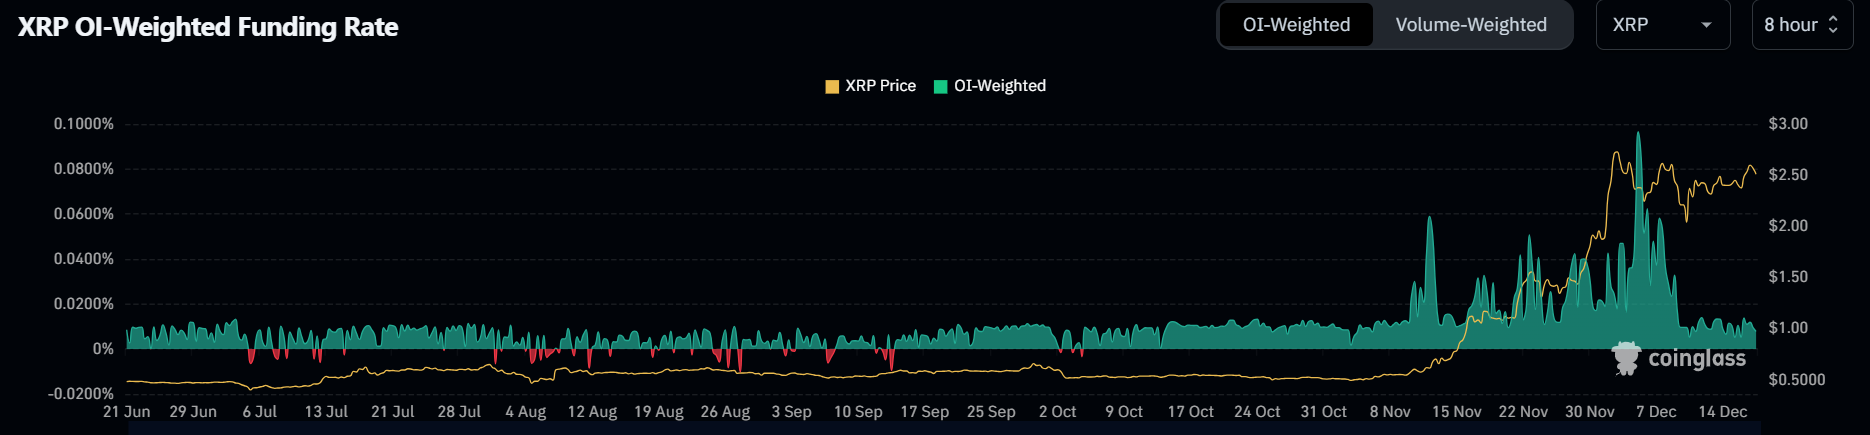The height and width of the screenshot is (435, 1870).
Task: Click the 8 hour stepper arrows
Action: coord(1833,25)
